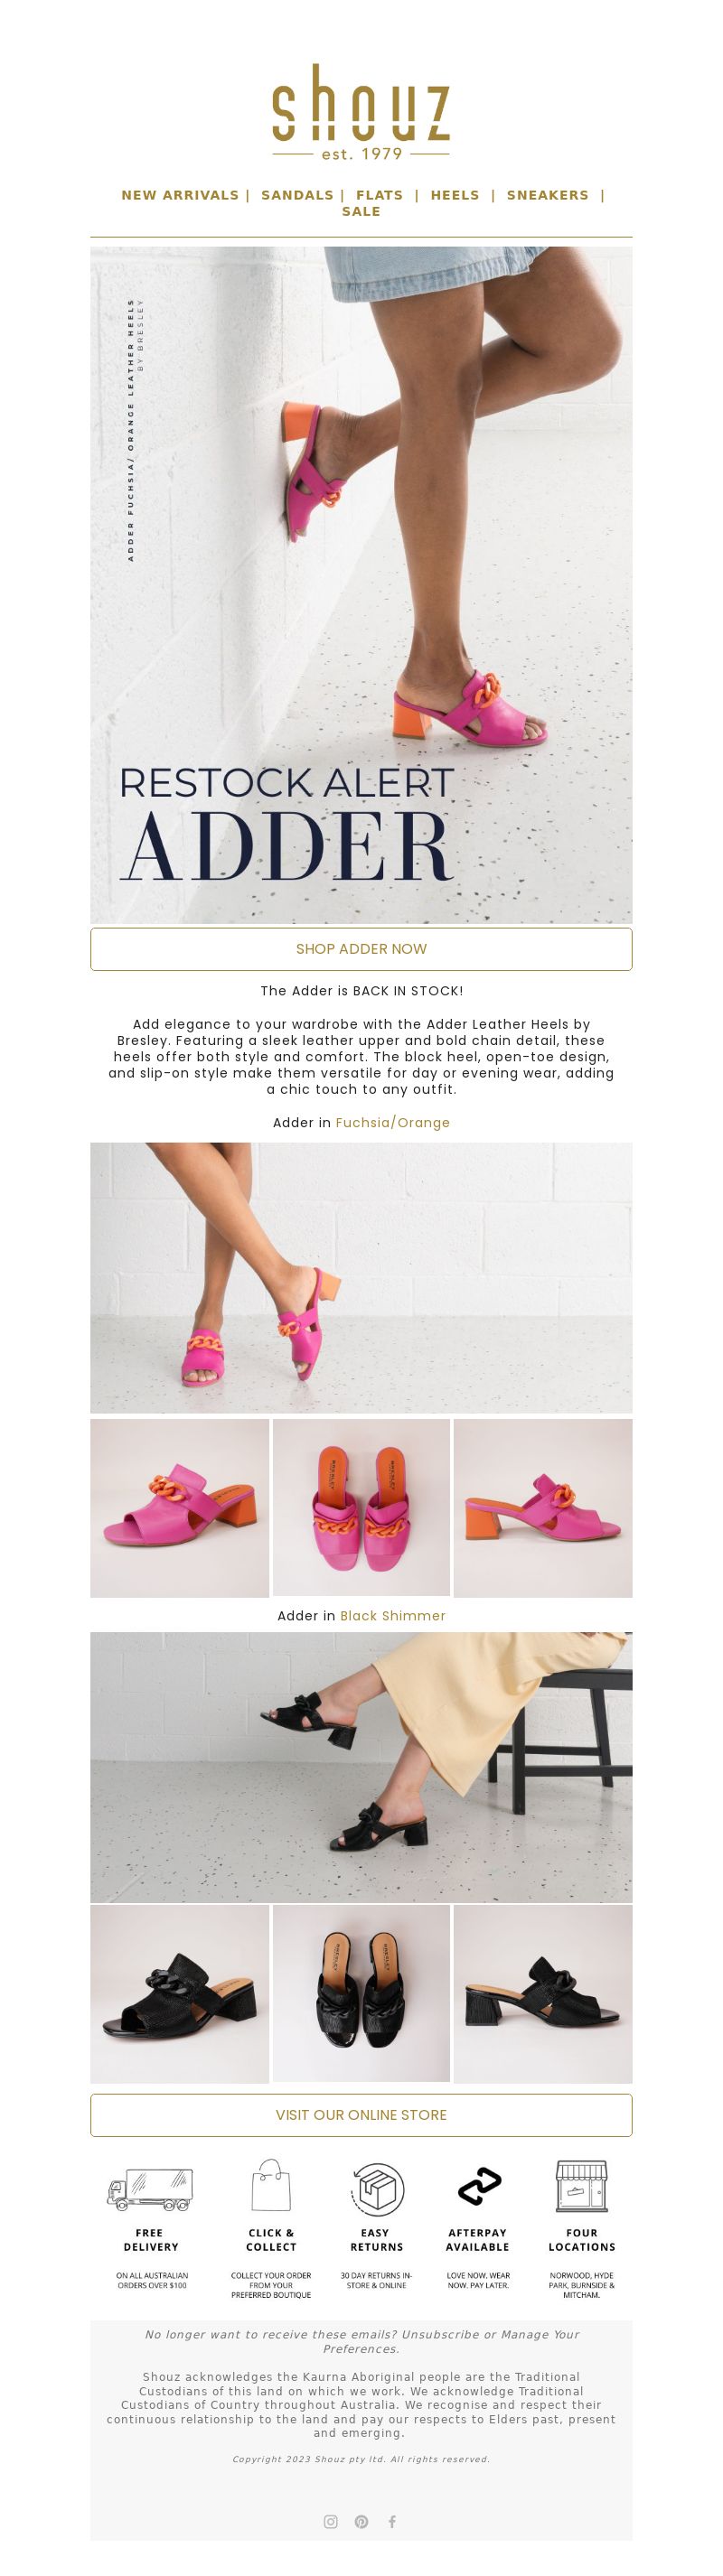Open the New Arrivals menu link
This screenshot has width=723, height=2576.
[180, 195]
